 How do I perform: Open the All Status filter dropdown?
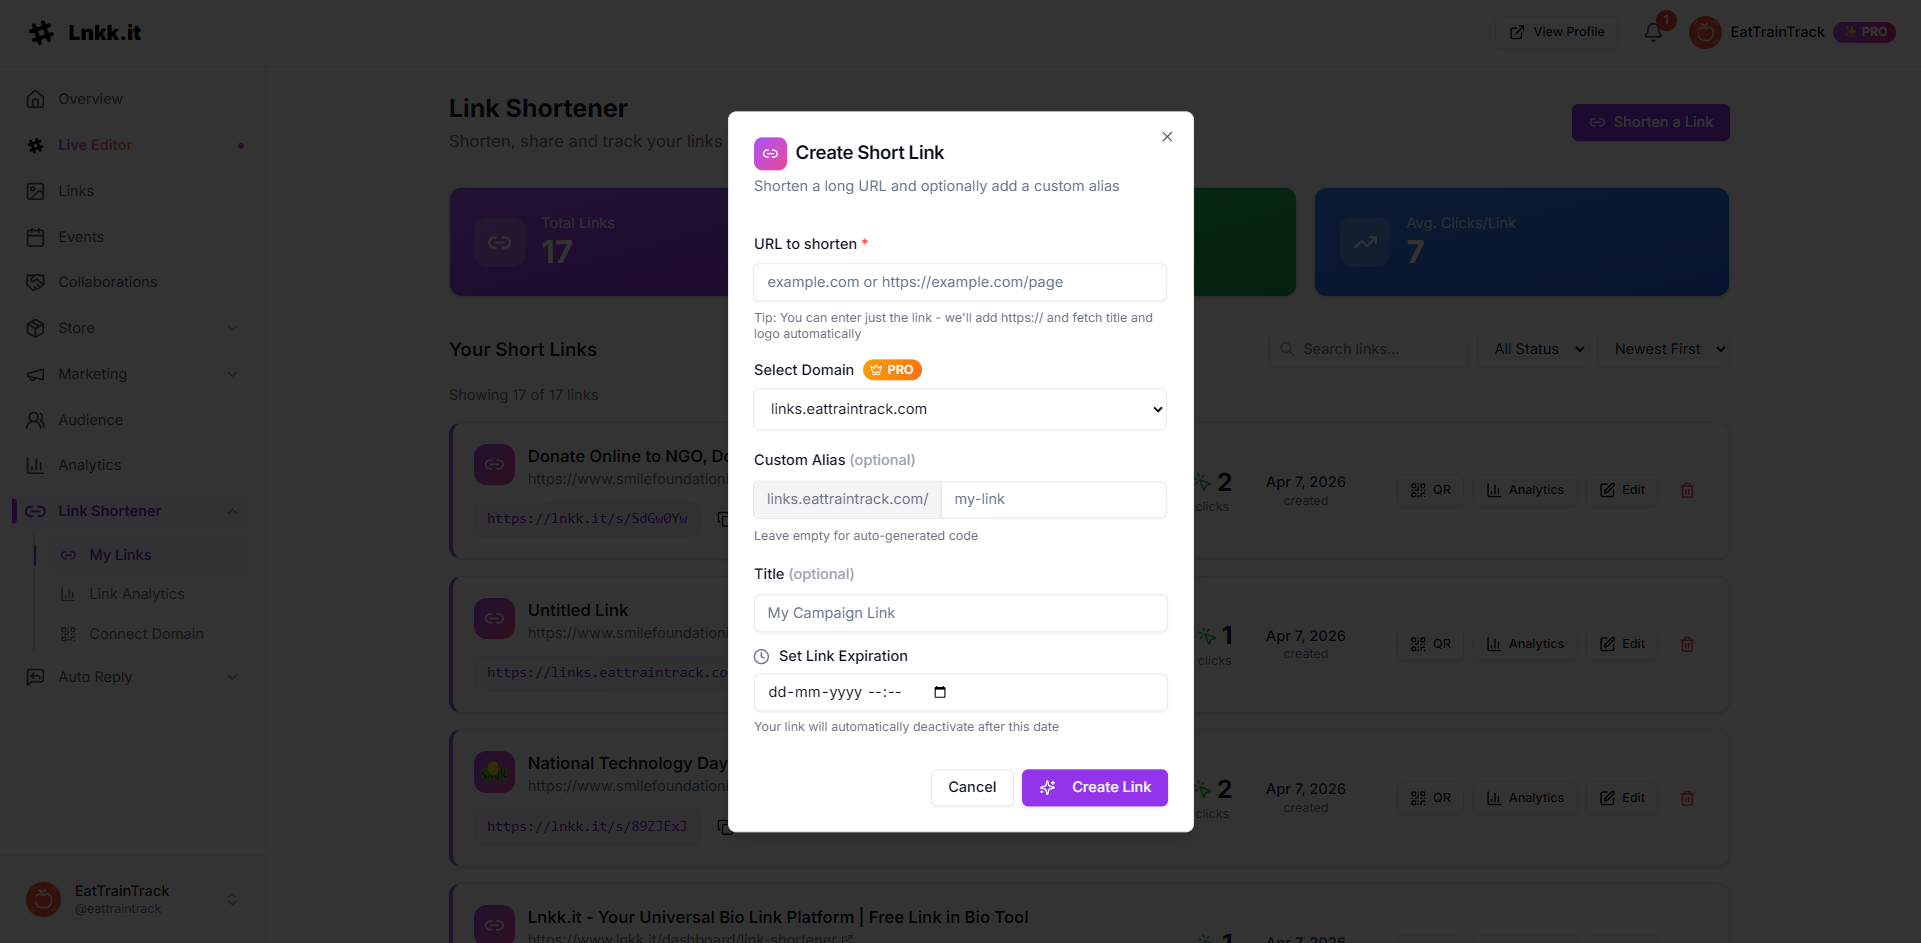[x=1538, y=349]
